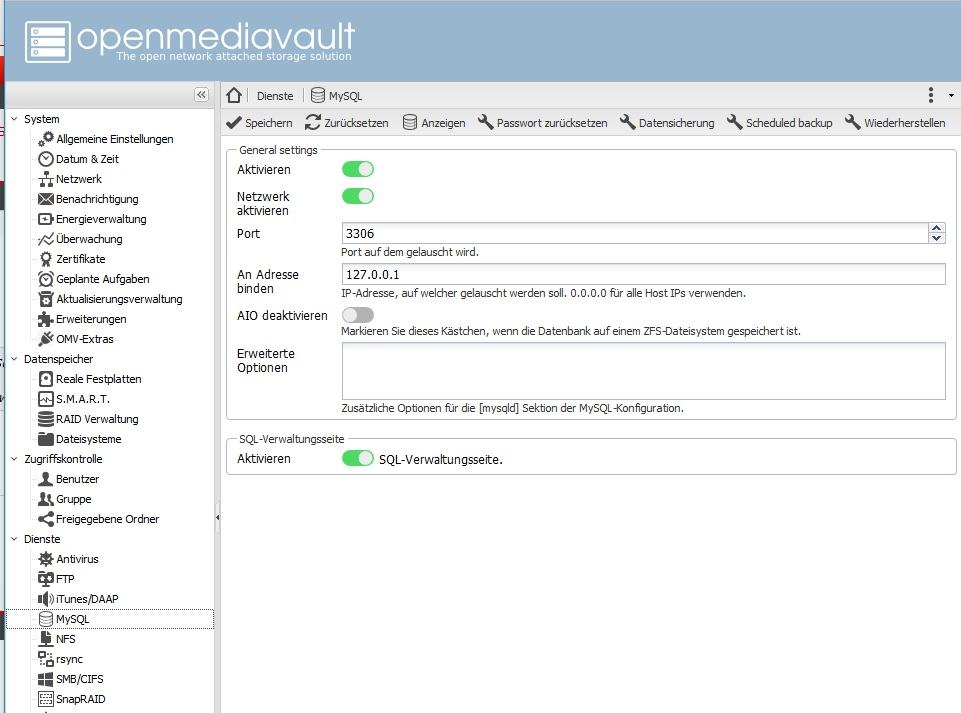
Task: Click the MySQL breadcrumb
Action: tap(336, 96)
